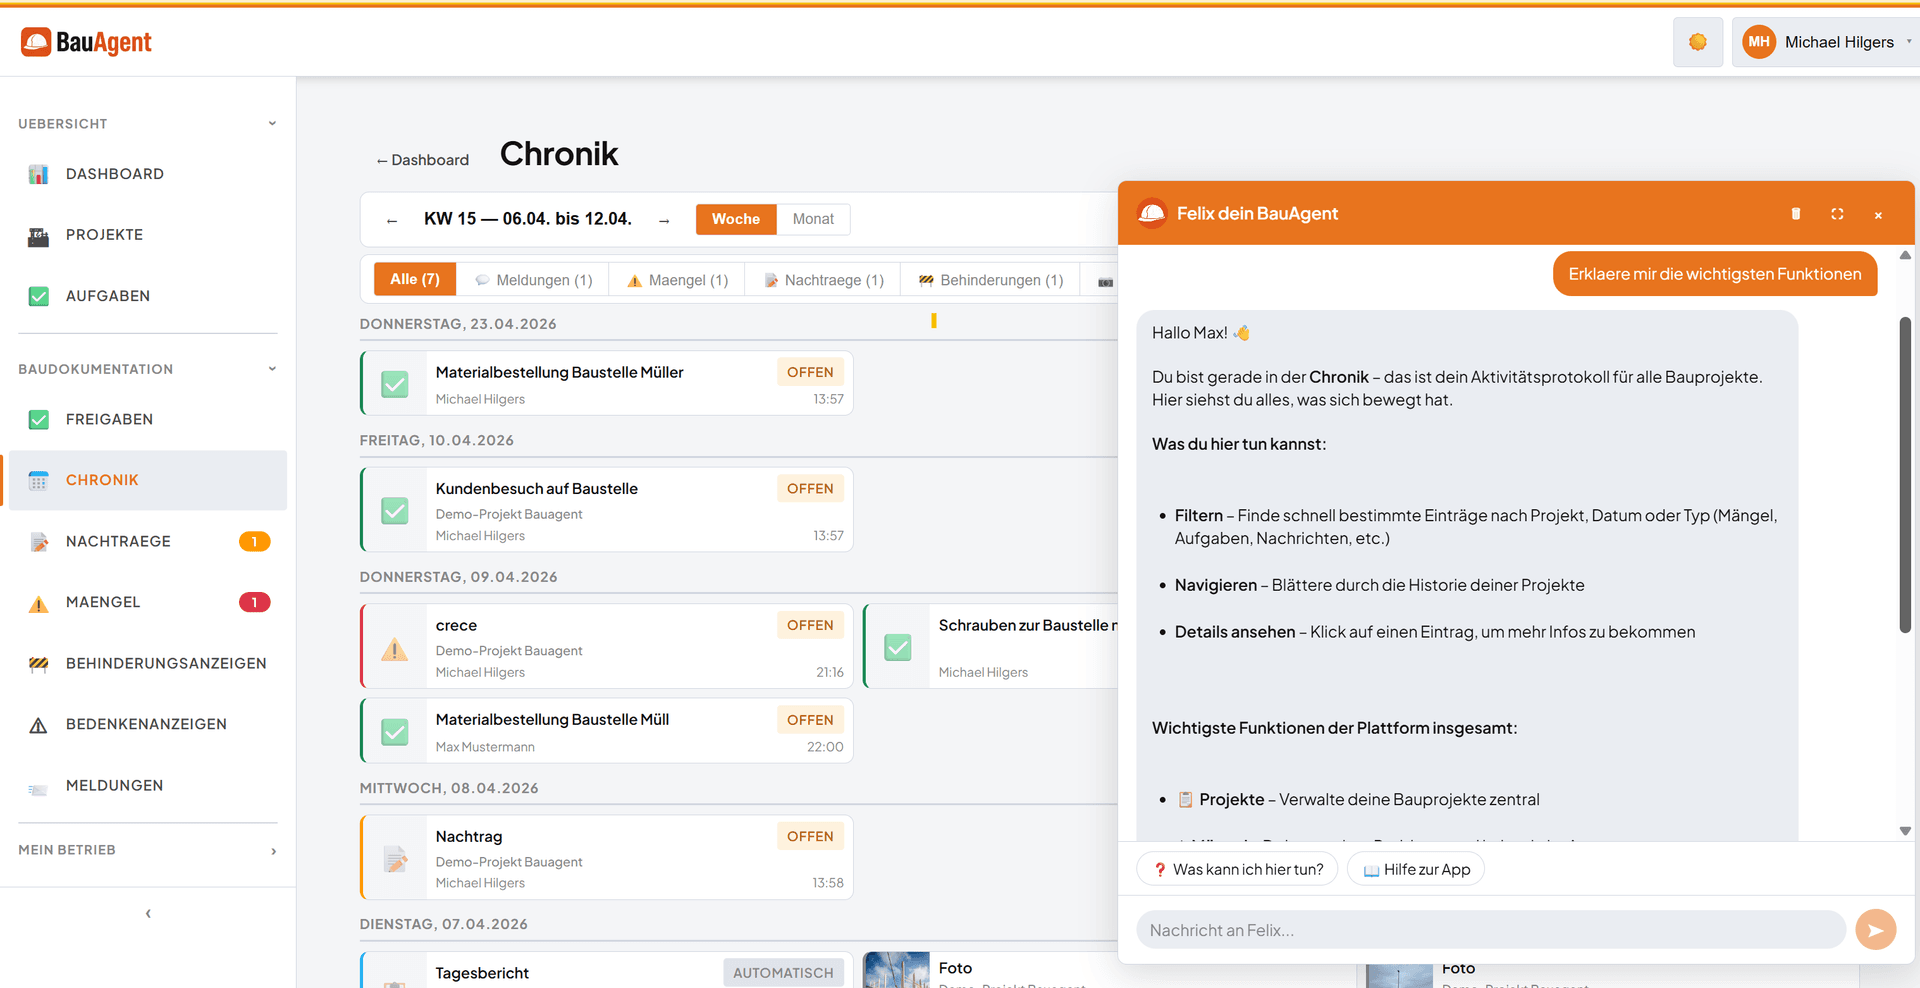Filter chronicle by Maengel (1) tab
This screenshot has width=1920, height=988.
678,280
